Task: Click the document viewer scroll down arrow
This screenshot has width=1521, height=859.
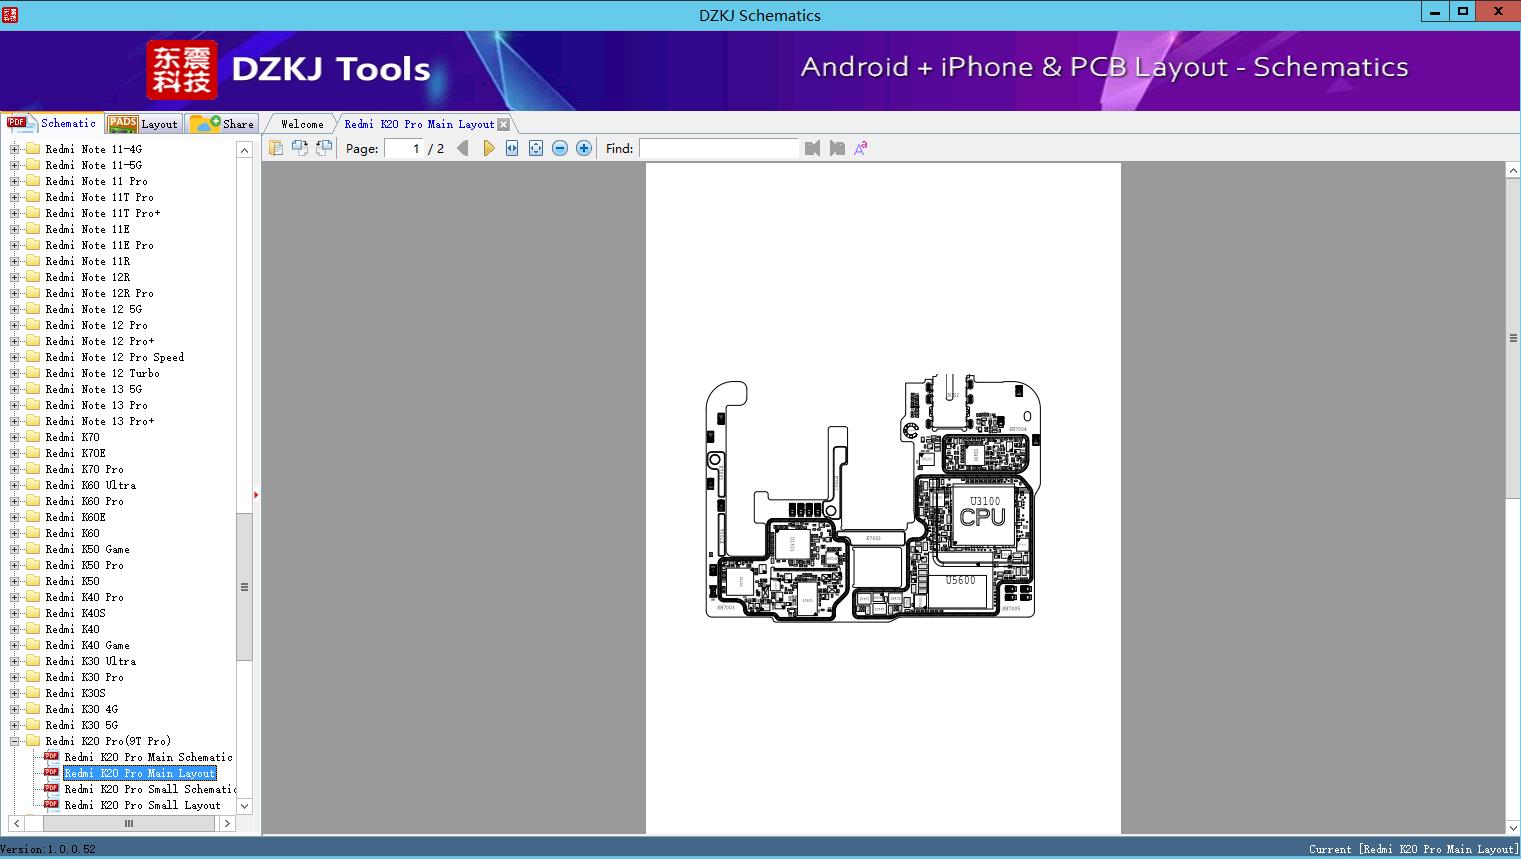Action: pyautogui.click(x=1513, y=827)
